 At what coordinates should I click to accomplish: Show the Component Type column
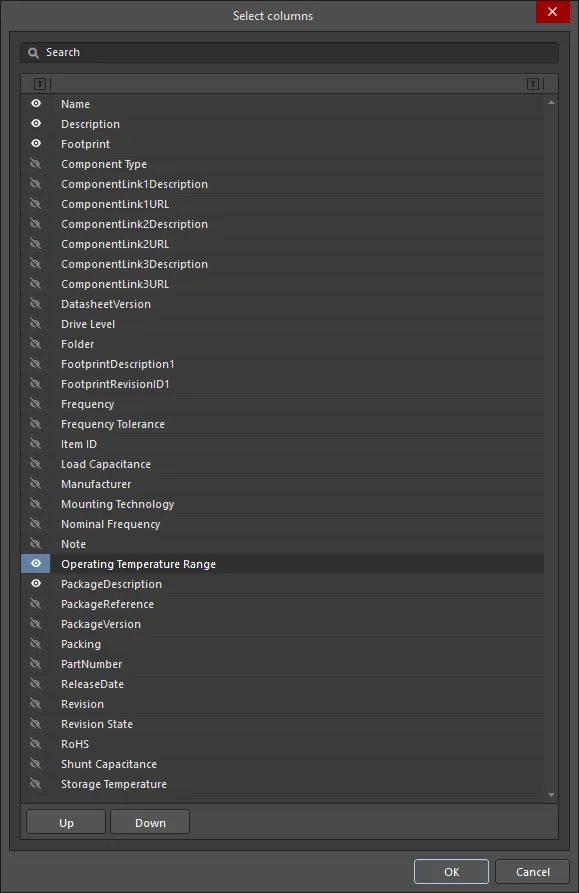[36, 164]
